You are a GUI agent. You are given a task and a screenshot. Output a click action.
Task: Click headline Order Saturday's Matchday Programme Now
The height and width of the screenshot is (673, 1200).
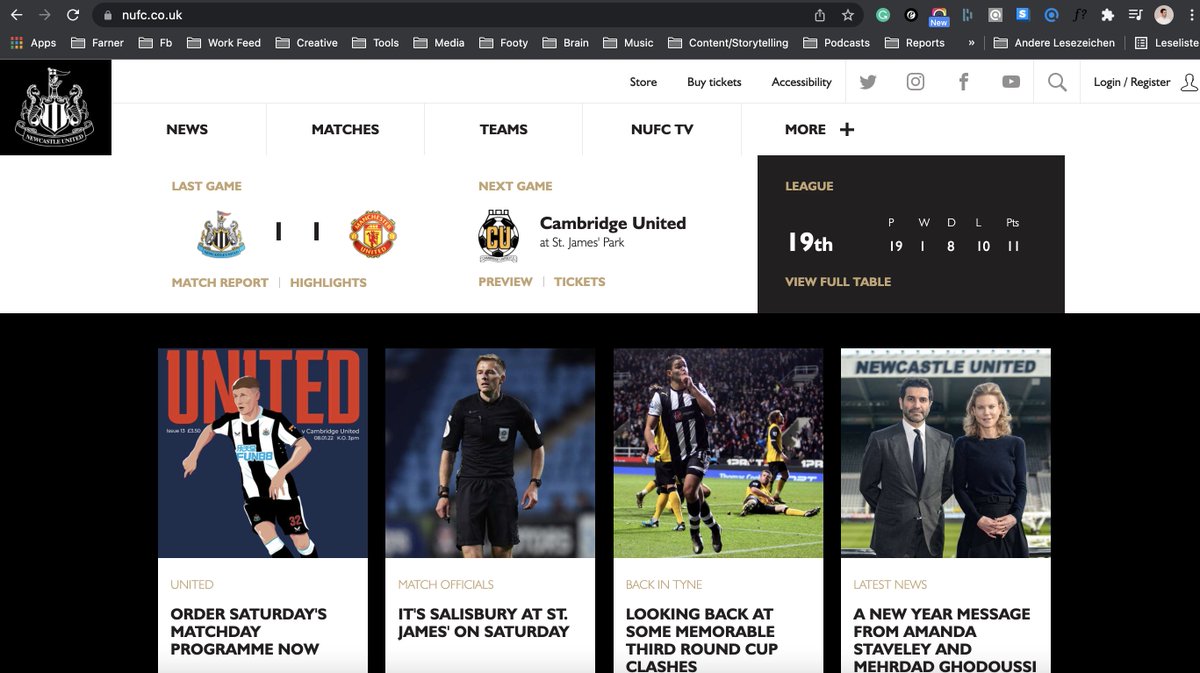[x=249, y=631]
